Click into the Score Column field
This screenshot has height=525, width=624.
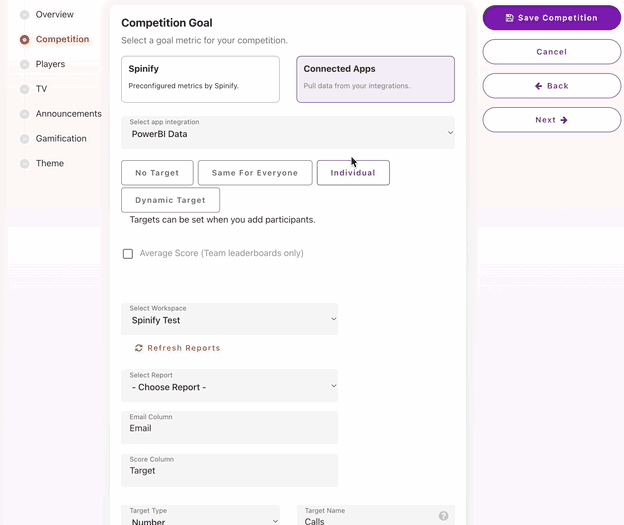230,470
